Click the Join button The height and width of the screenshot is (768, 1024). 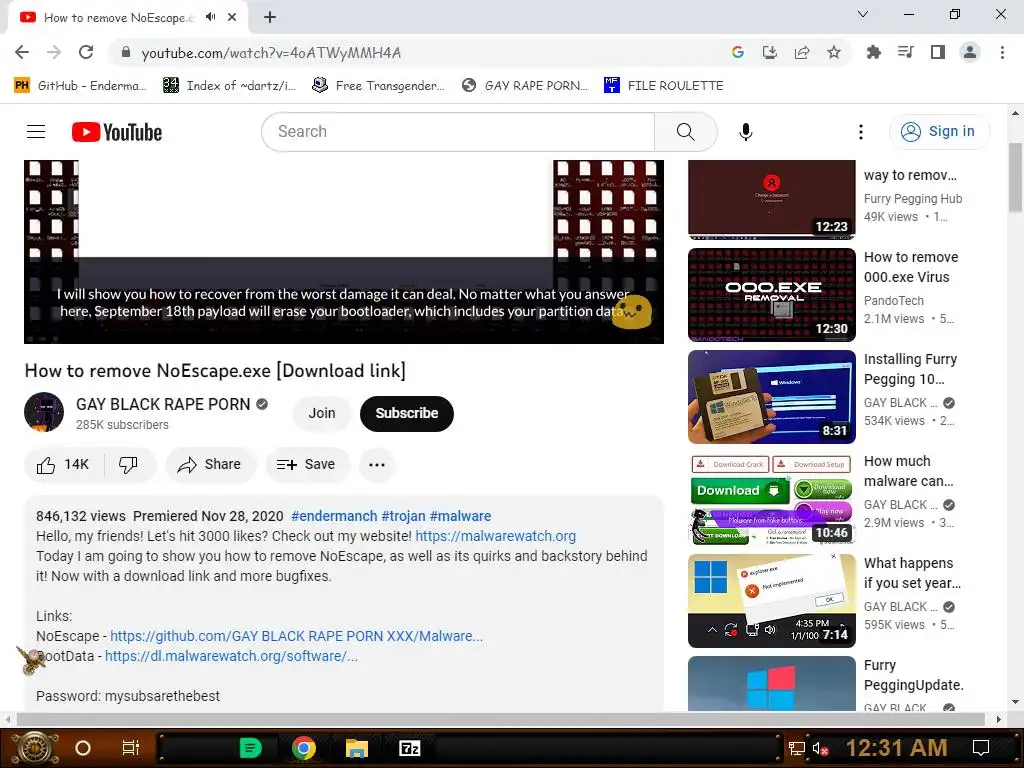(x=322, y=413)
